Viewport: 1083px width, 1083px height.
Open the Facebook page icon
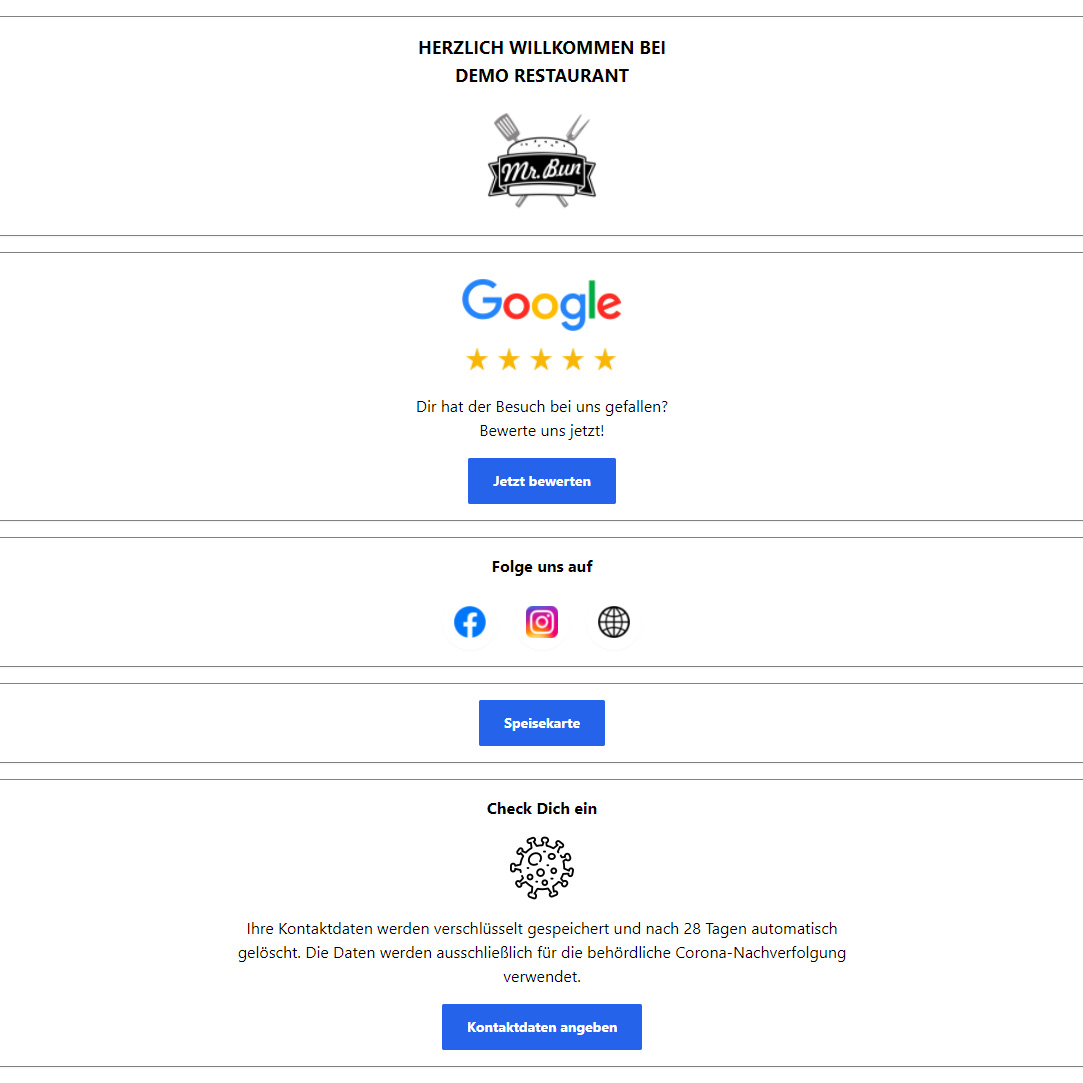[470, 622]
